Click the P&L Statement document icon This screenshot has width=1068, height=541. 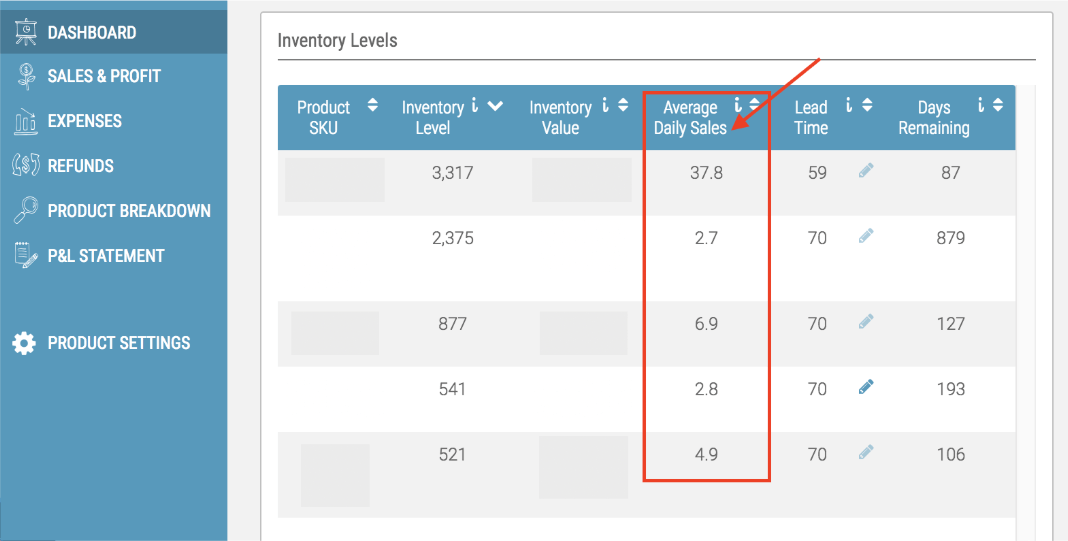(26, 256)
